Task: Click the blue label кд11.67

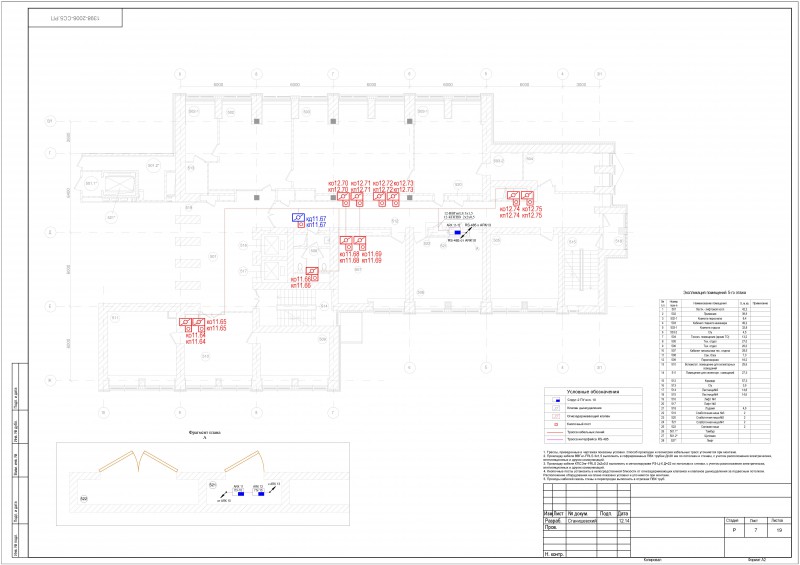Action: 316,218
